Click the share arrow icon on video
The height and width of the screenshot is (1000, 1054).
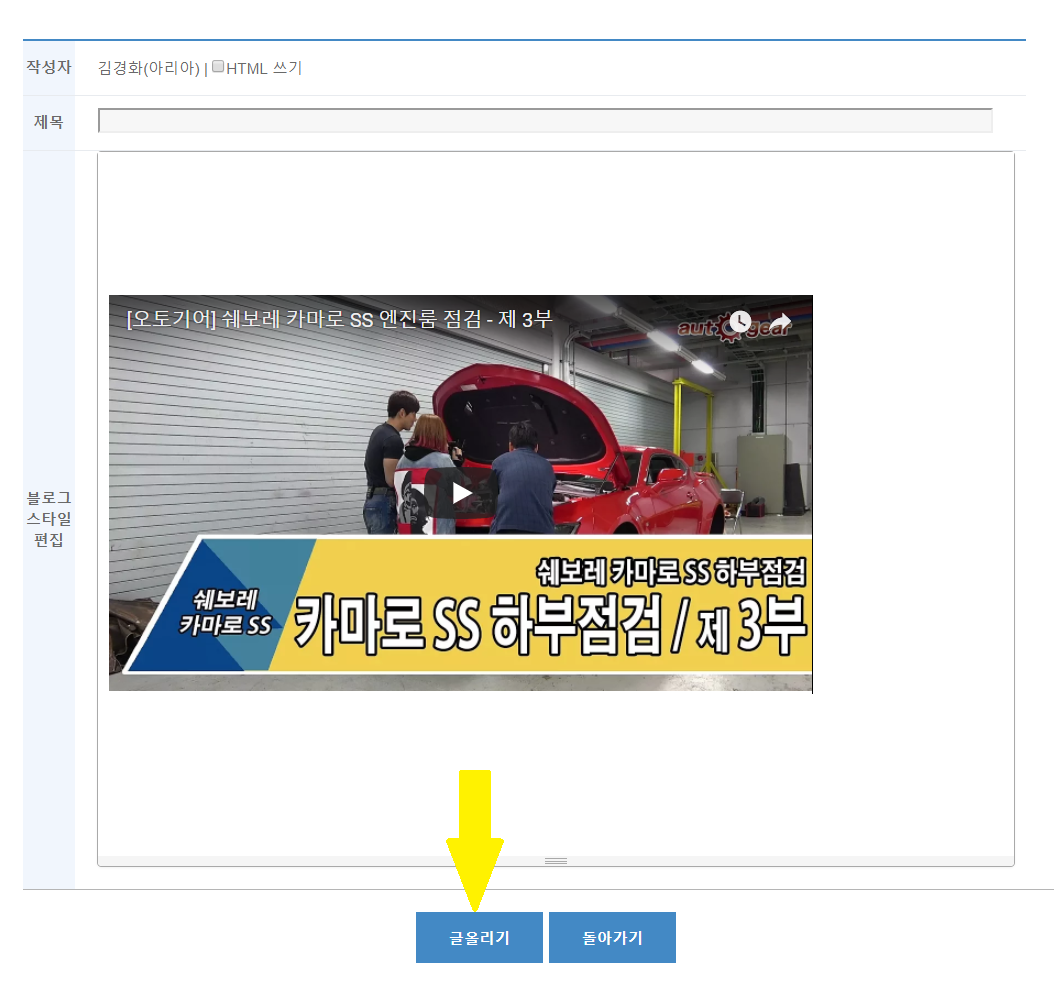click(780, 321)
